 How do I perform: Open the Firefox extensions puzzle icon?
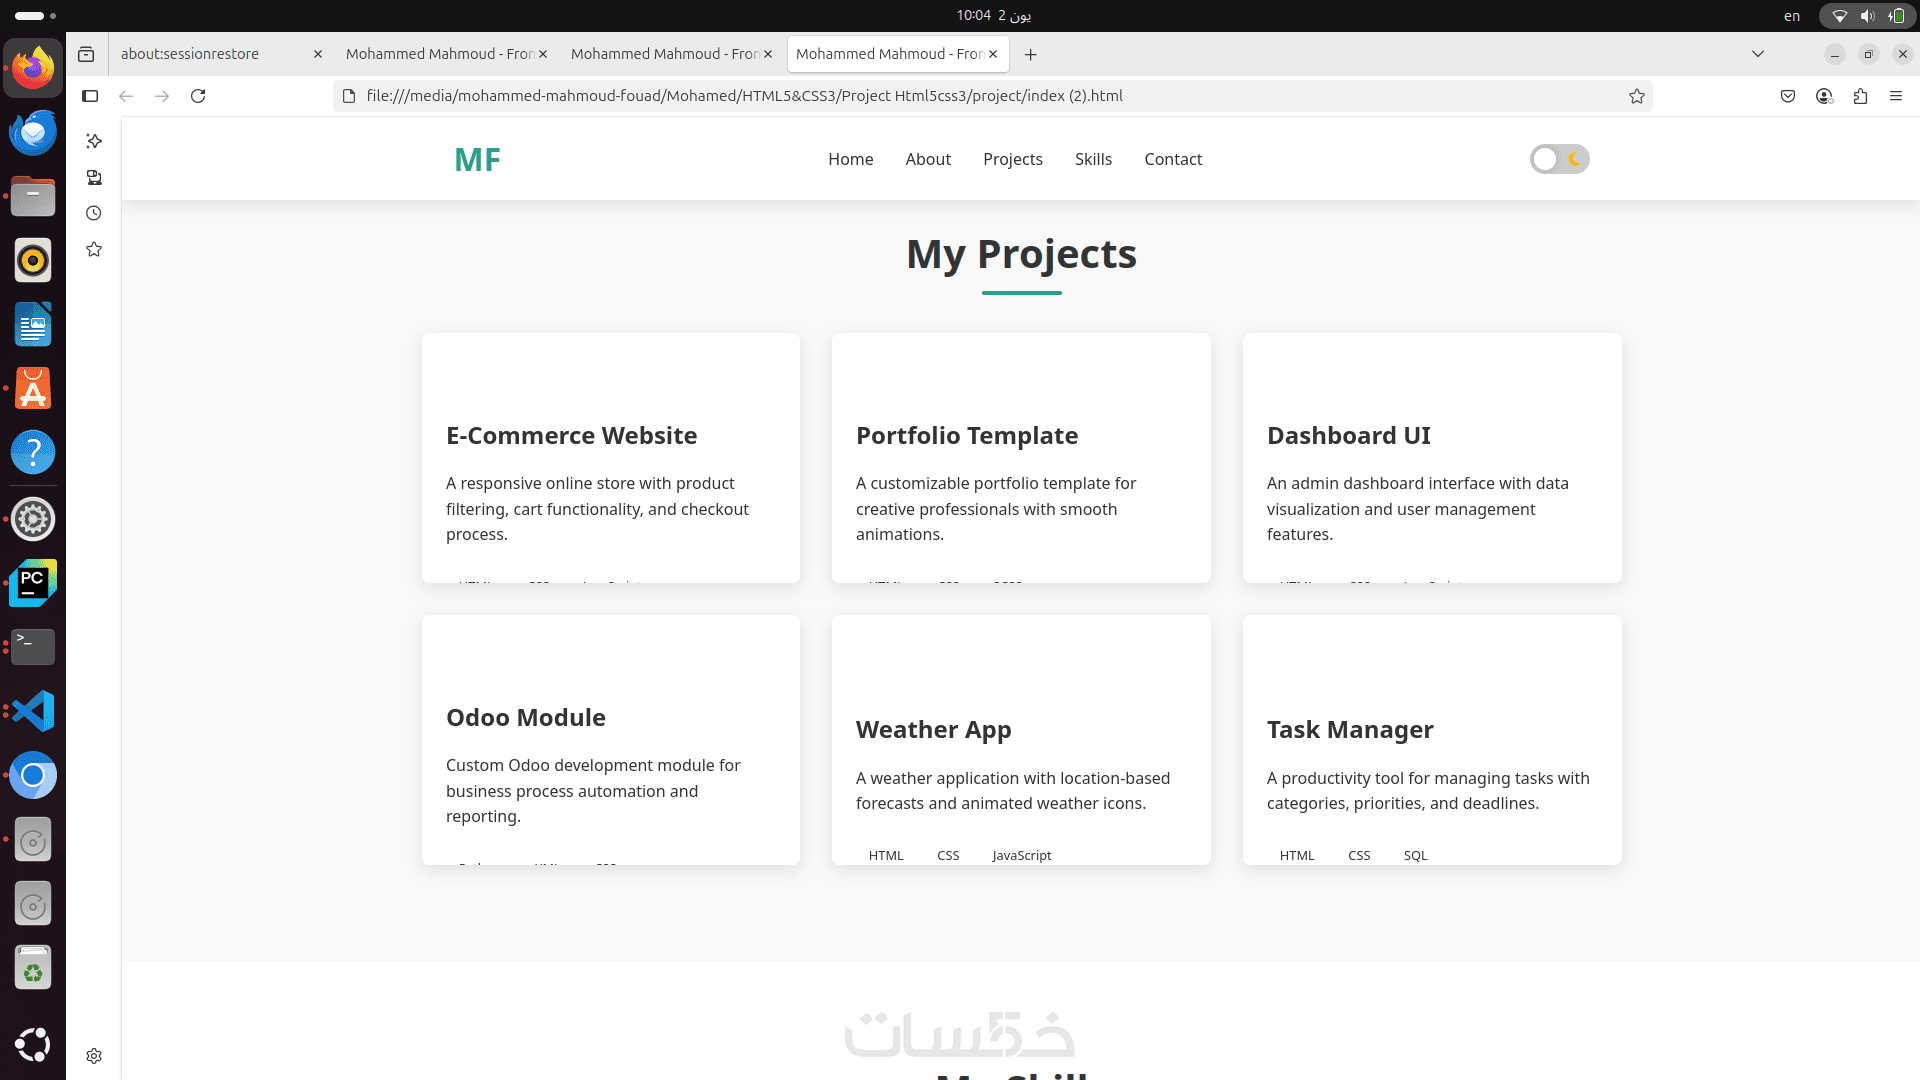(1860, 96)
